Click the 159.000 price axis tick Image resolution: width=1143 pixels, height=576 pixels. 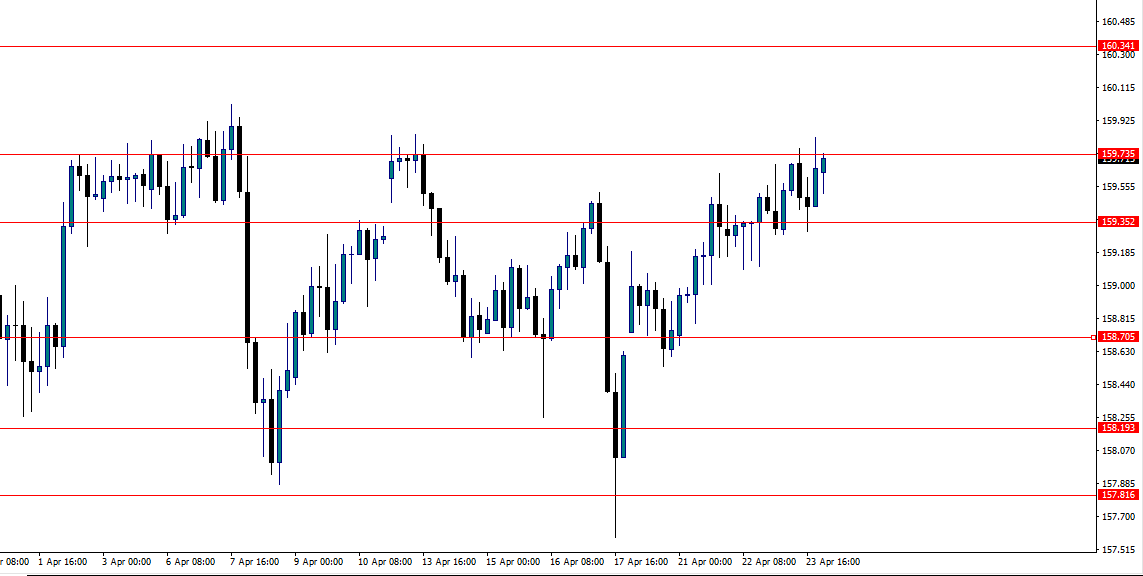click(x=1118, y=286)
